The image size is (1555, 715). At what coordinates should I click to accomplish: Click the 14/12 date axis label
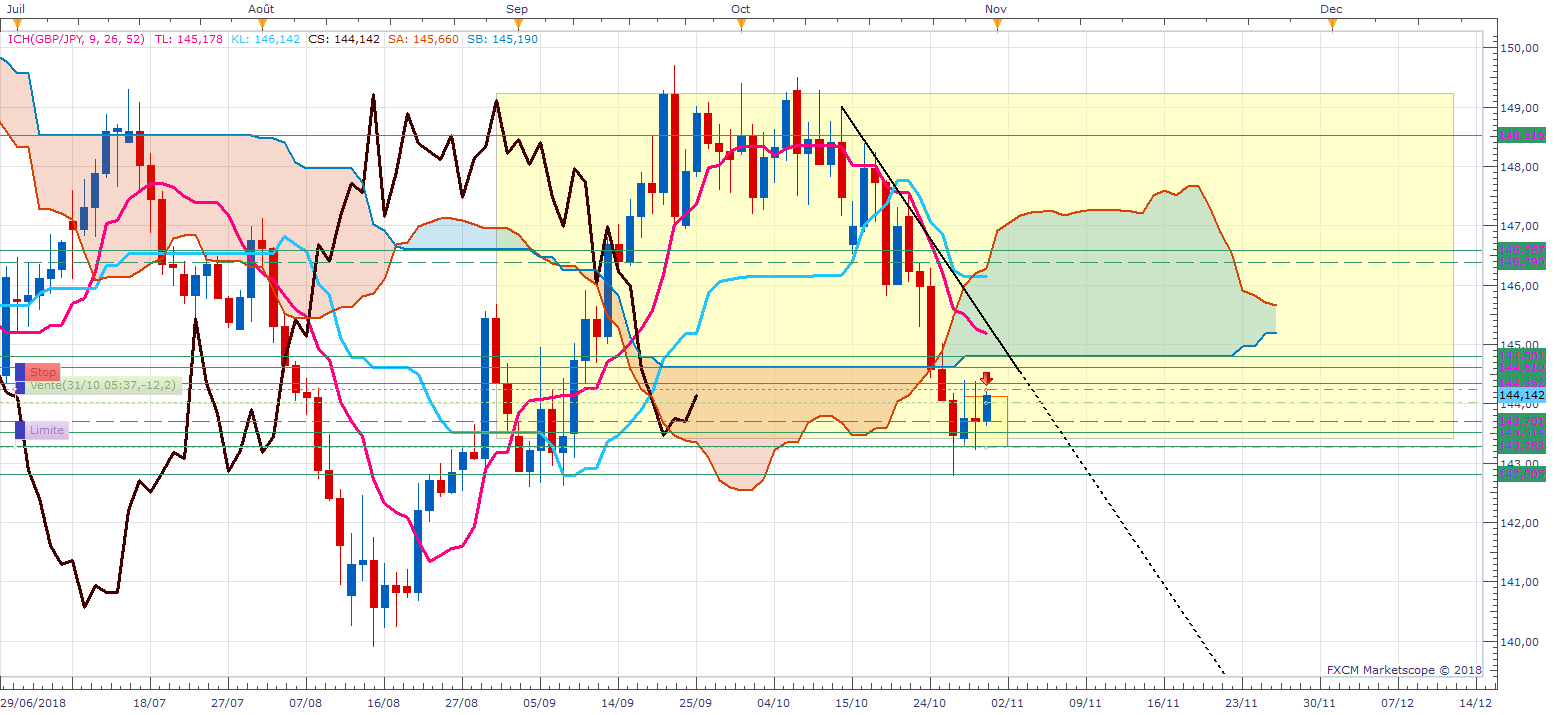[x=1477, y=704]
